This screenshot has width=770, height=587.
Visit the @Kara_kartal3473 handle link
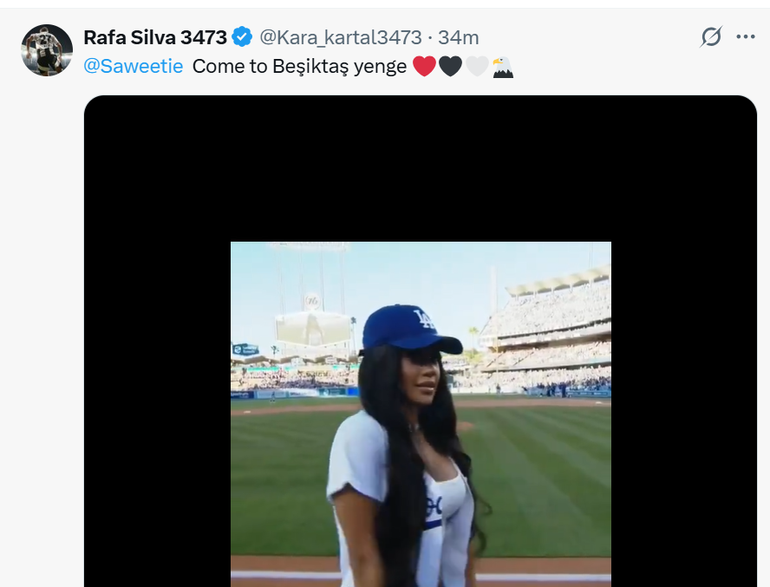(x=340, y=37)
